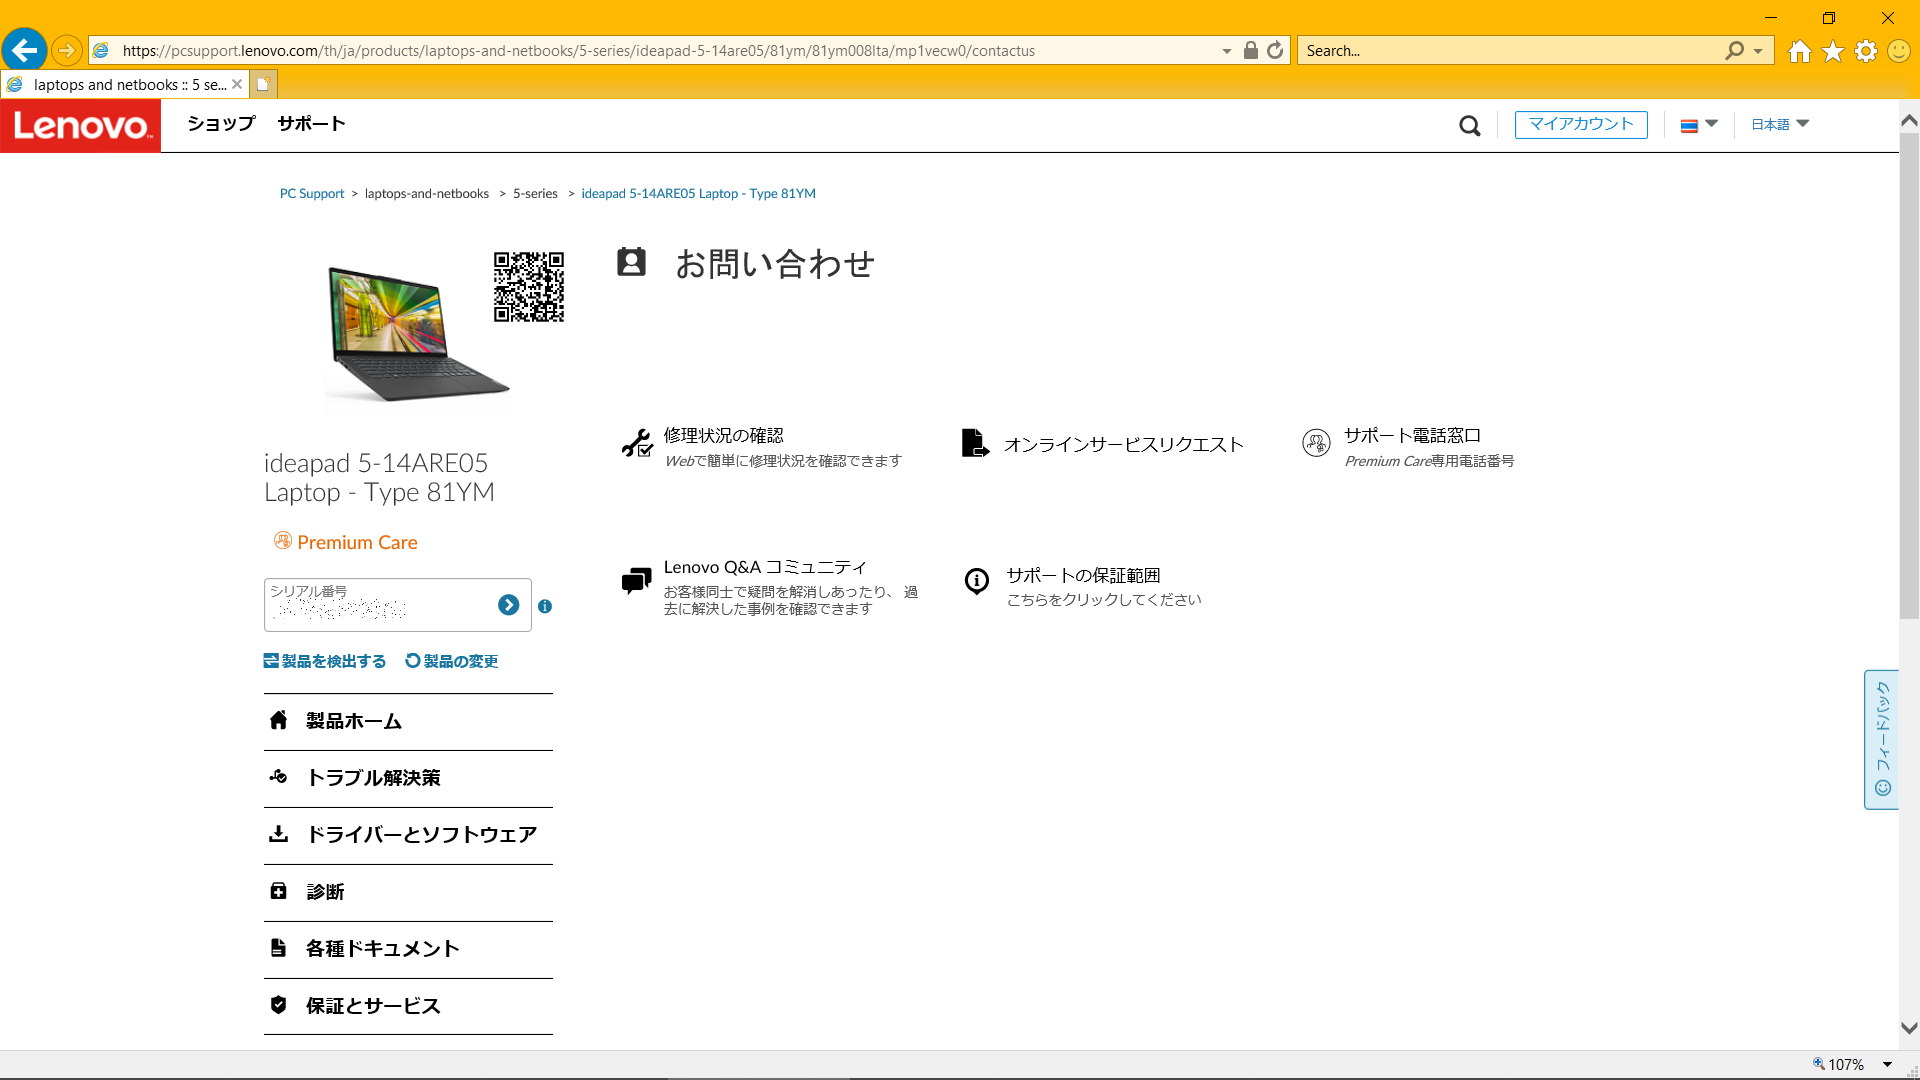The image size is (1920, 1080).
Task: Close the 'laptops and netbooks' tab
Action: pos(237,84)
